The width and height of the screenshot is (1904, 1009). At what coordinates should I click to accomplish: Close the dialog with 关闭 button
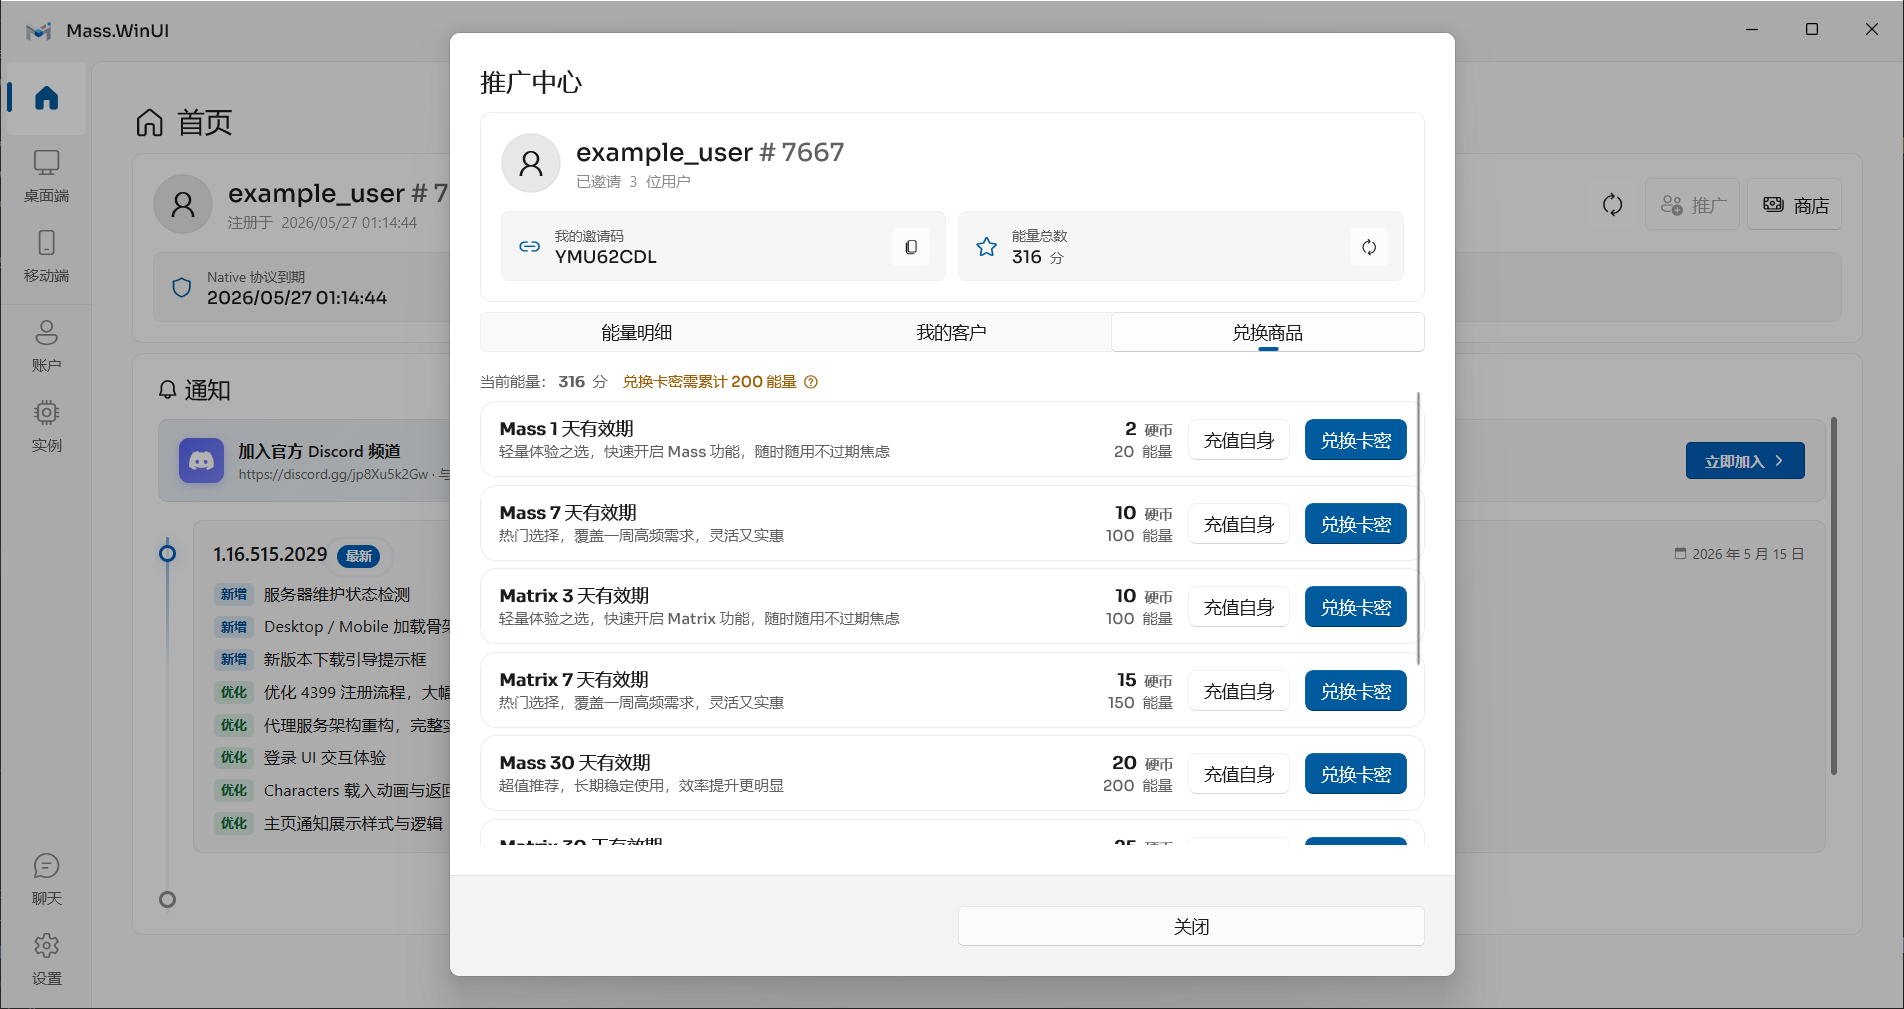(1191, 926)
